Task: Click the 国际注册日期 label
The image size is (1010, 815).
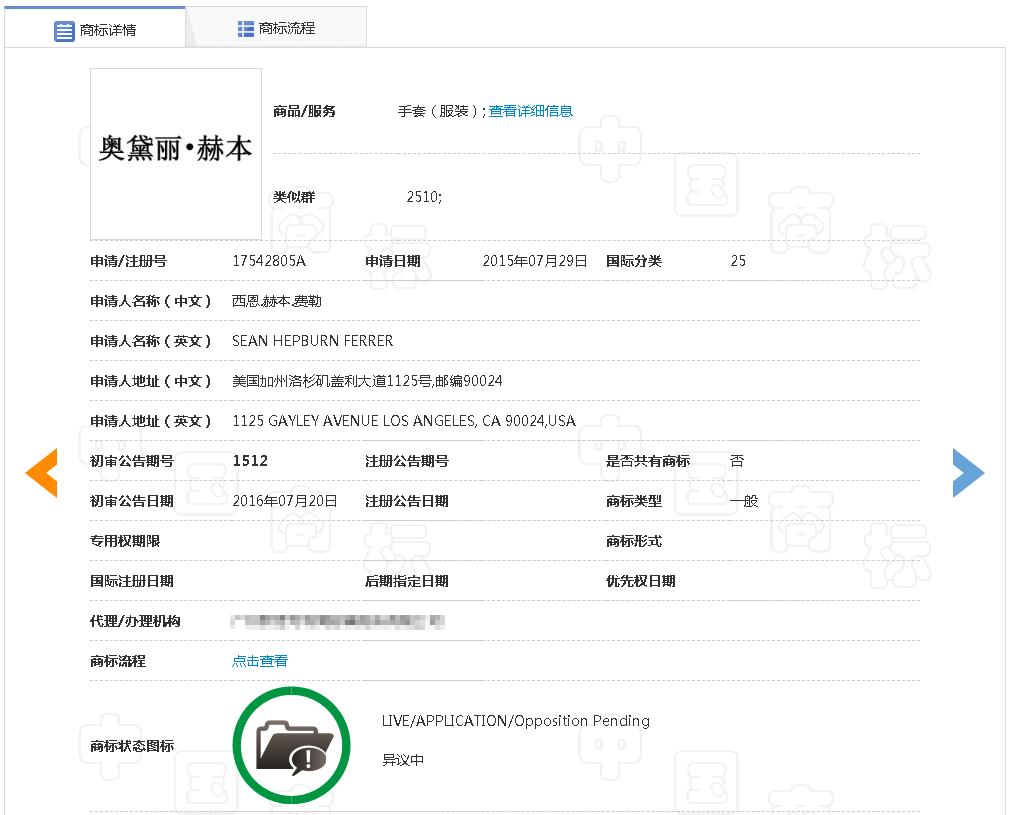Action: click(131, 580)
